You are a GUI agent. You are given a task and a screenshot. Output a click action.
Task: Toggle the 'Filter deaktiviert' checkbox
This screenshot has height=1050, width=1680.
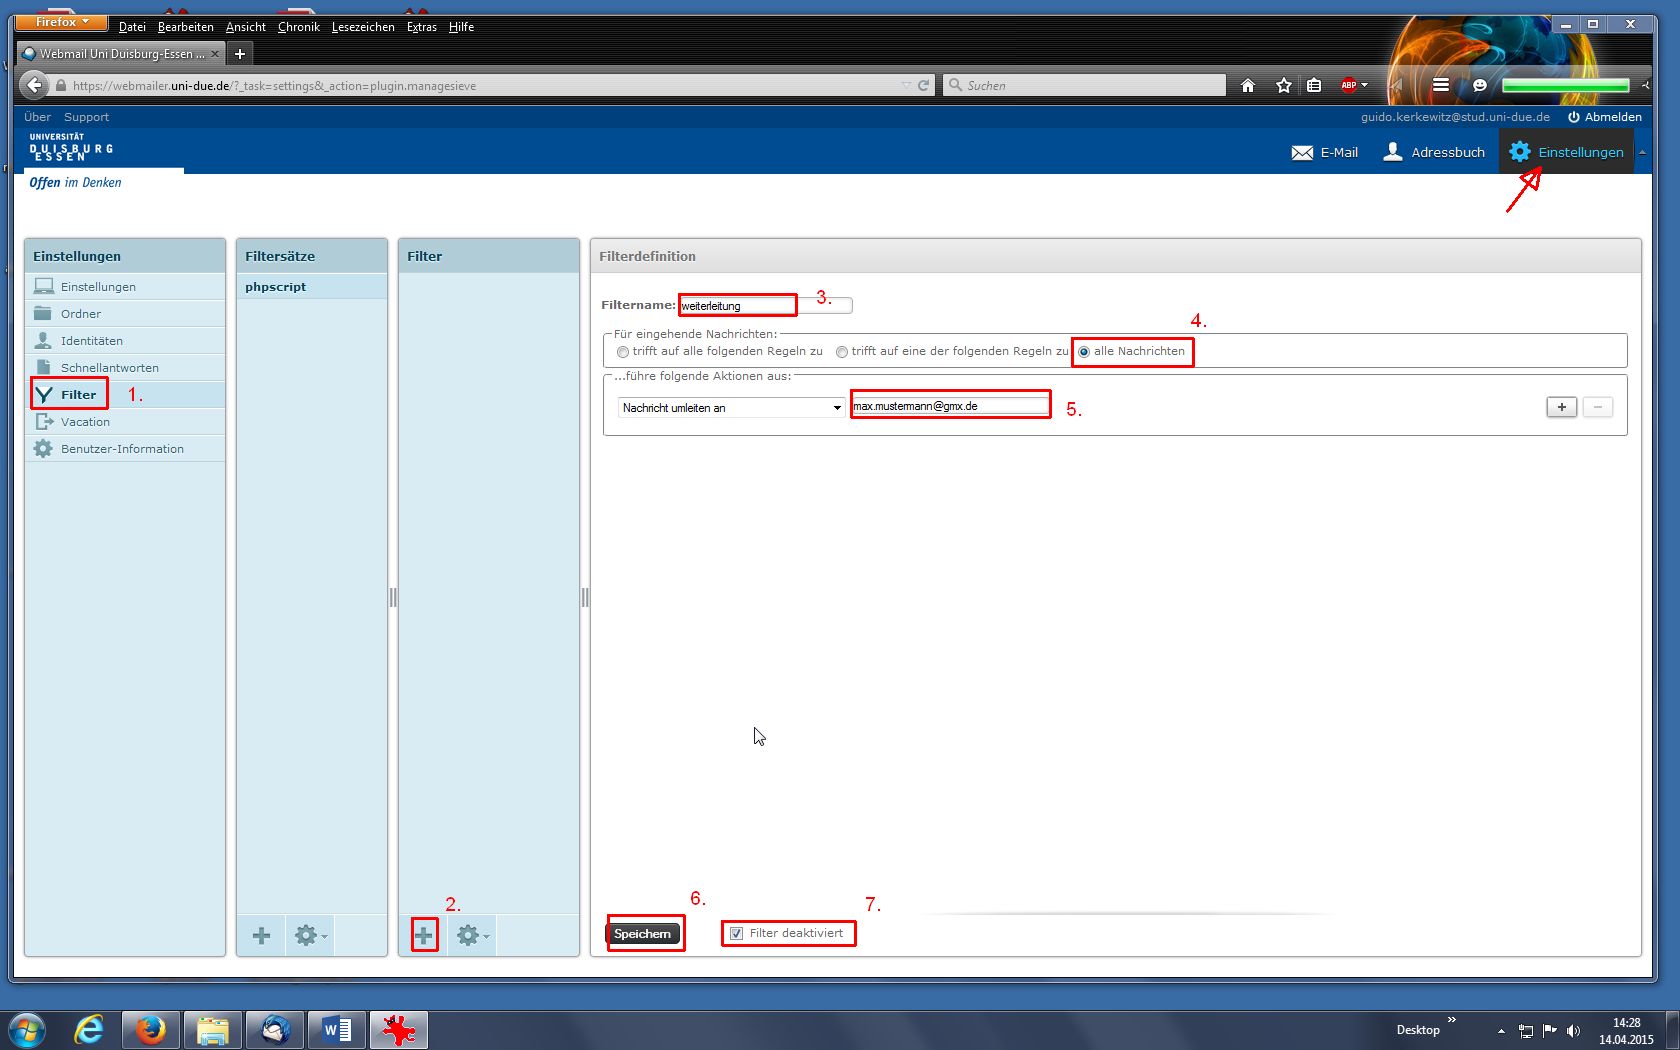point(737,934)
